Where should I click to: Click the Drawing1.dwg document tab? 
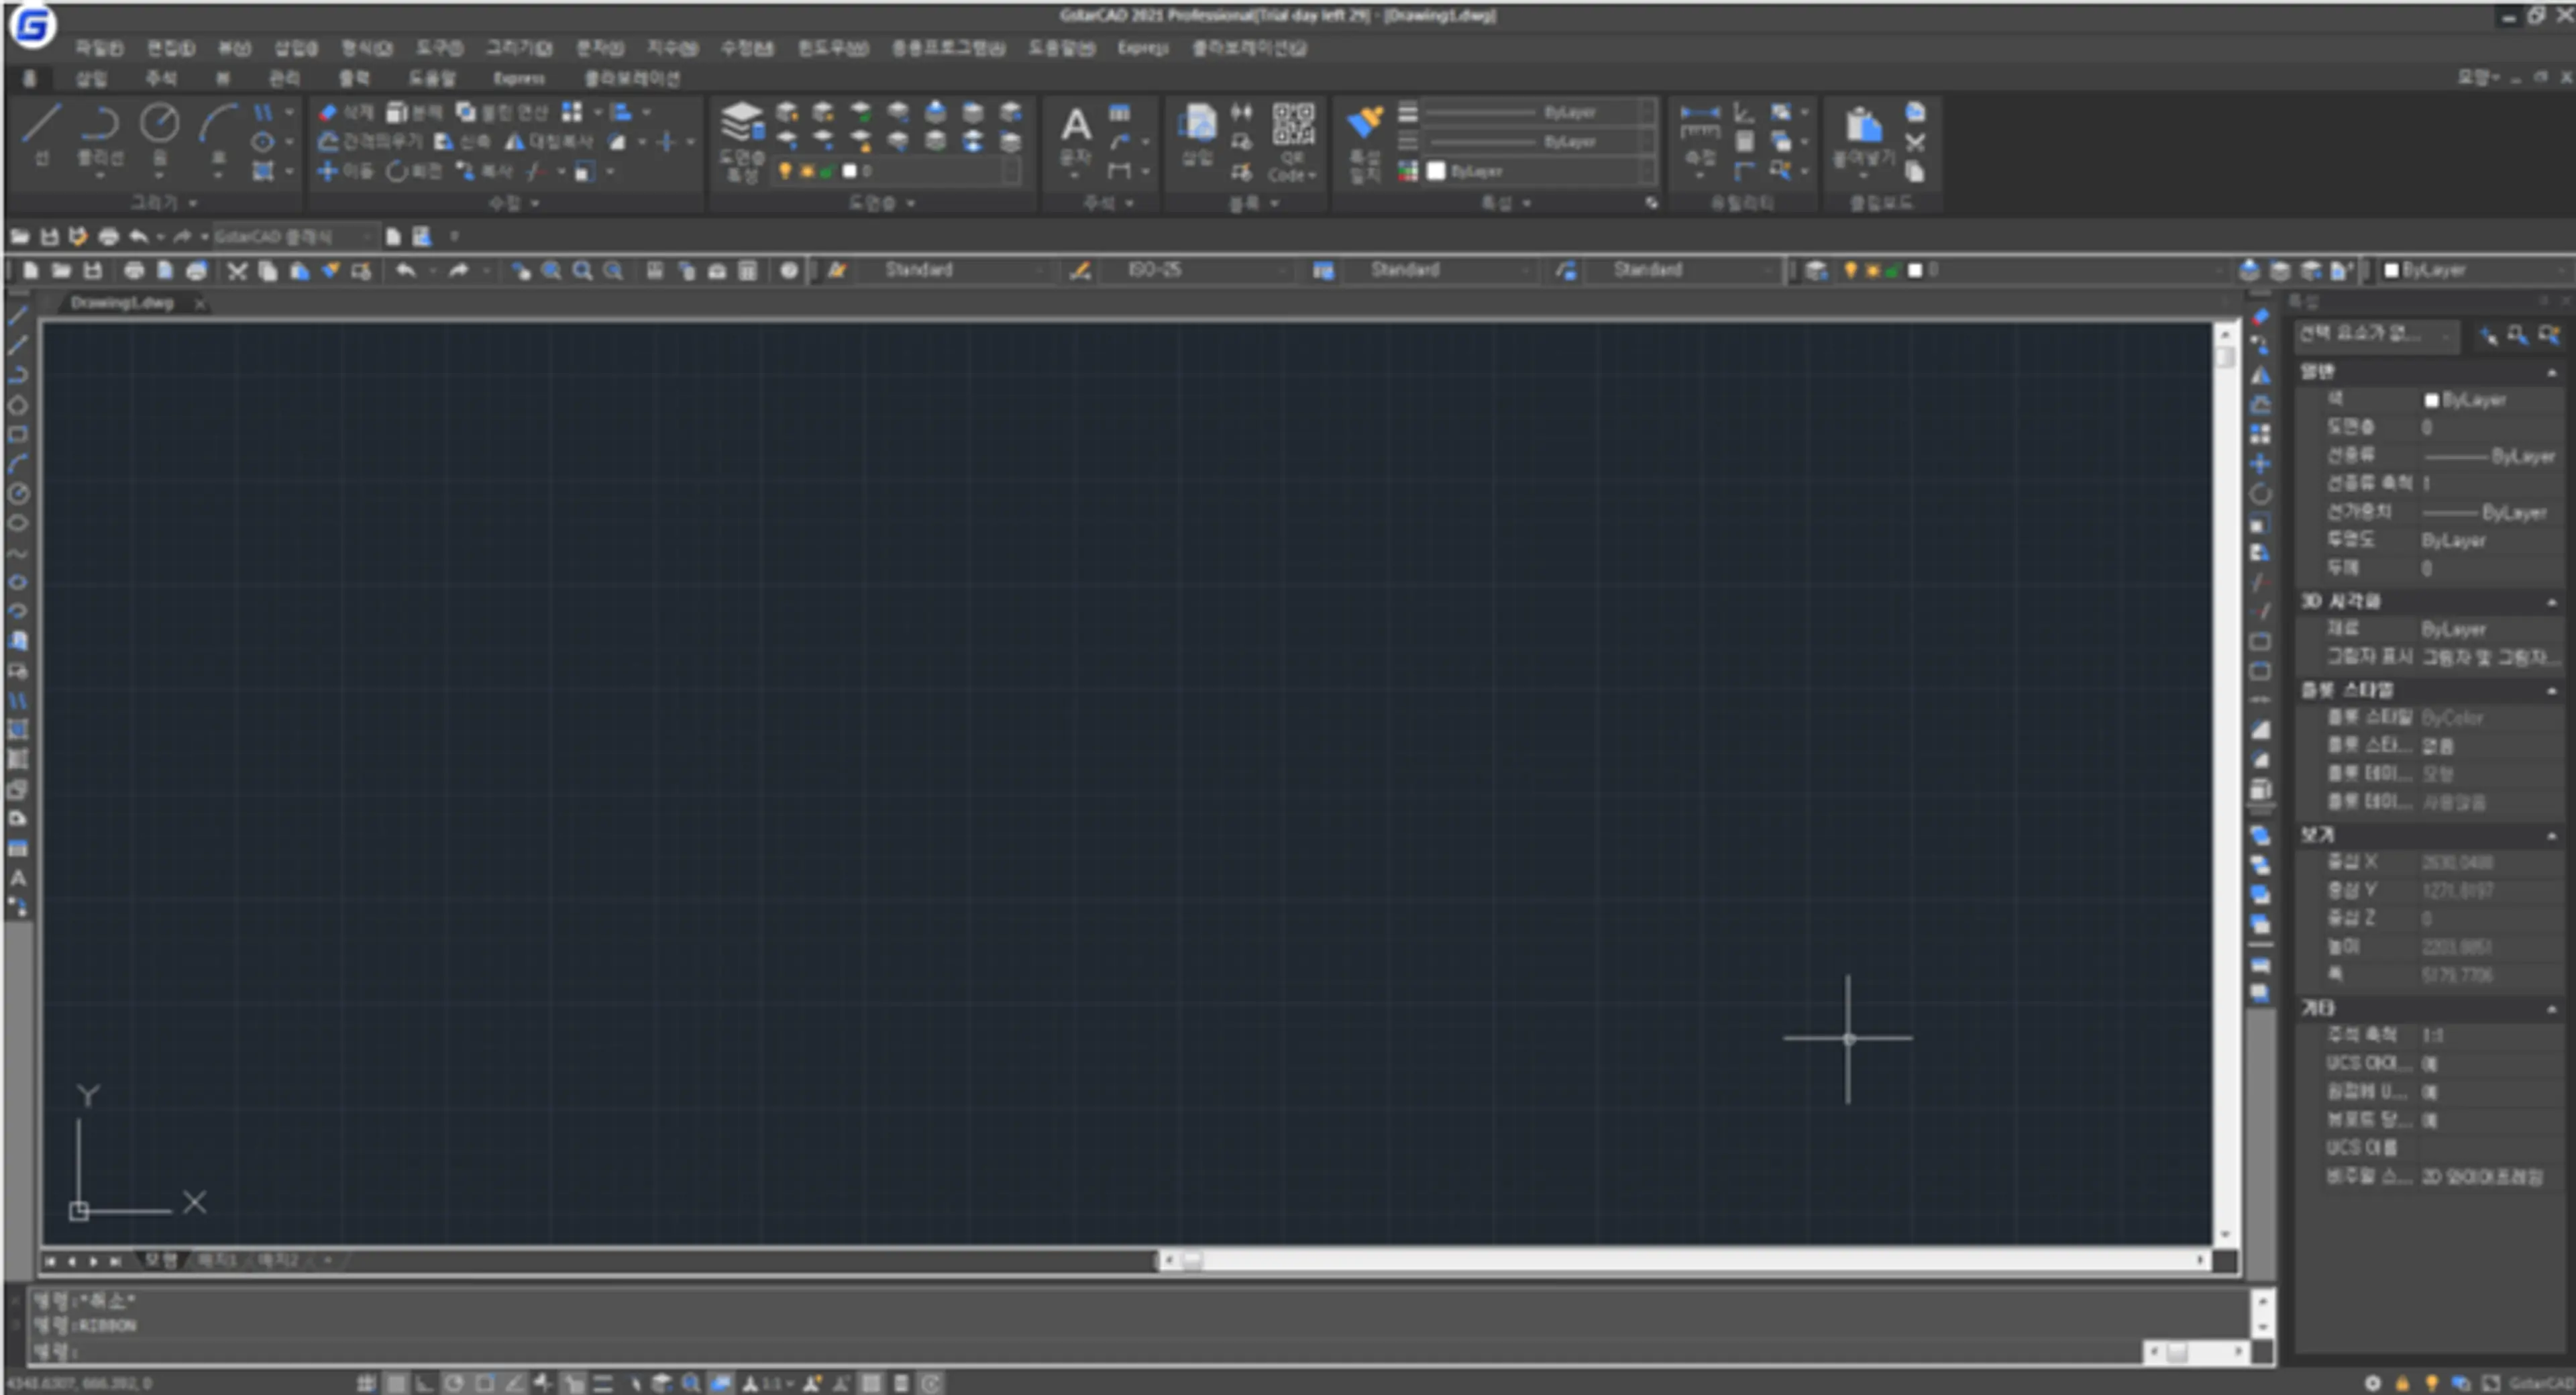click(122, 303)
